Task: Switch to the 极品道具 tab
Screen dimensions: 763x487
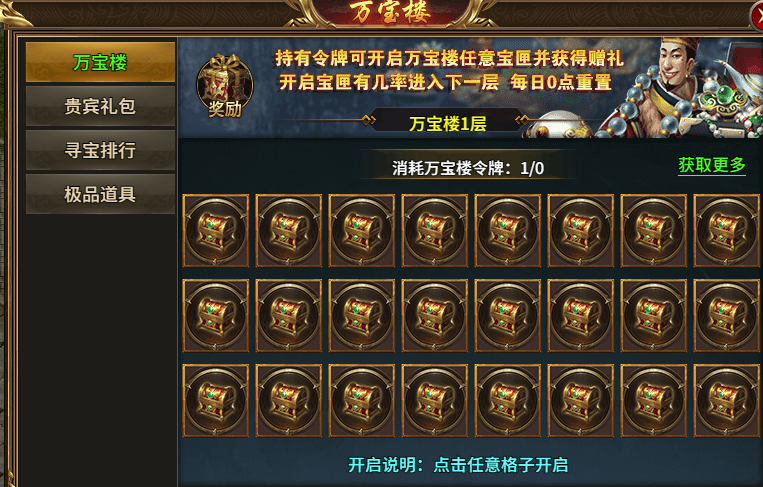Action: [100, 194]
